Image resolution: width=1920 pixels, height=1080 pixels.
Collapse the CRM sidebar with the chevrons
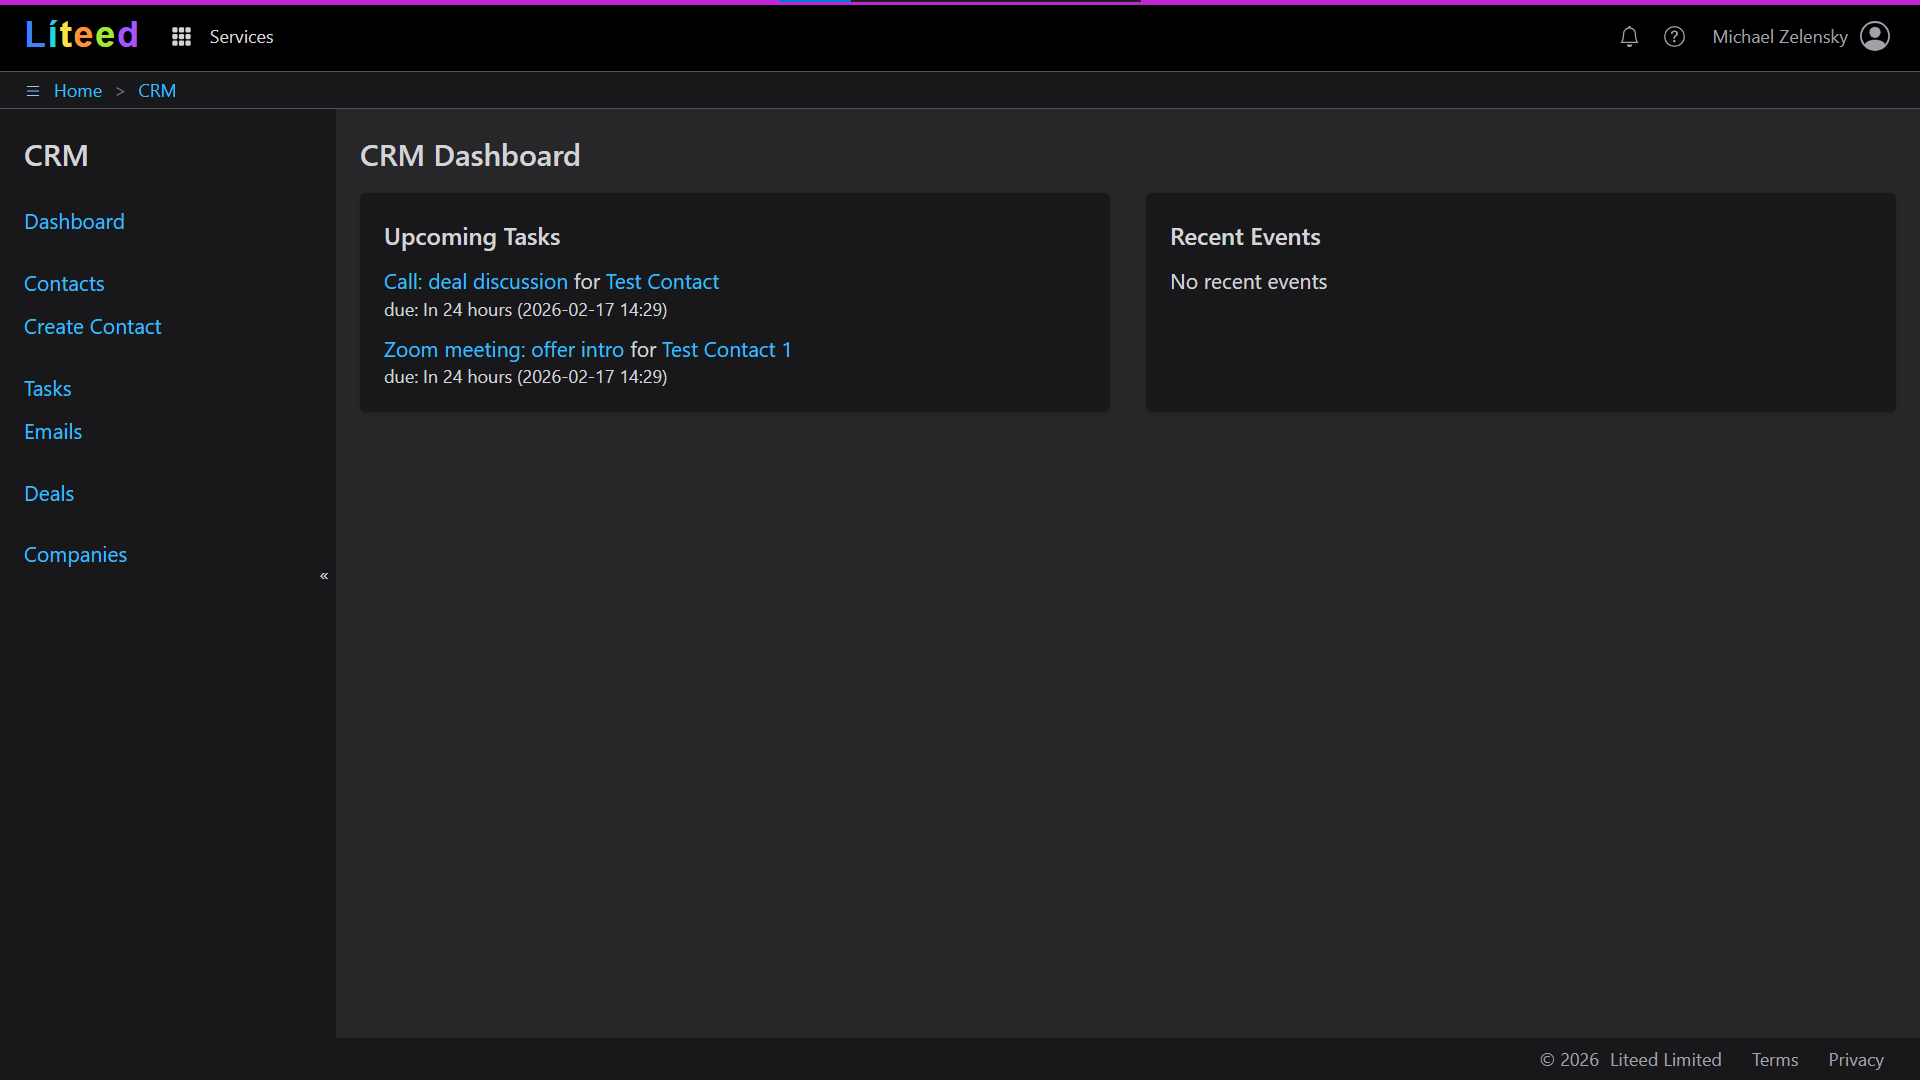point(324,576)
